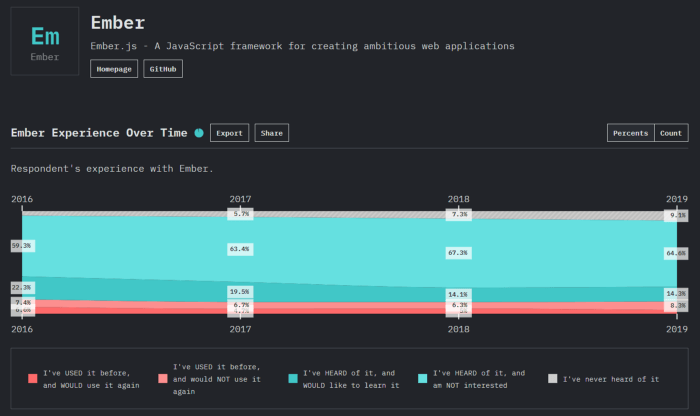Click the 5.7% label for 2017

point(241,214)
